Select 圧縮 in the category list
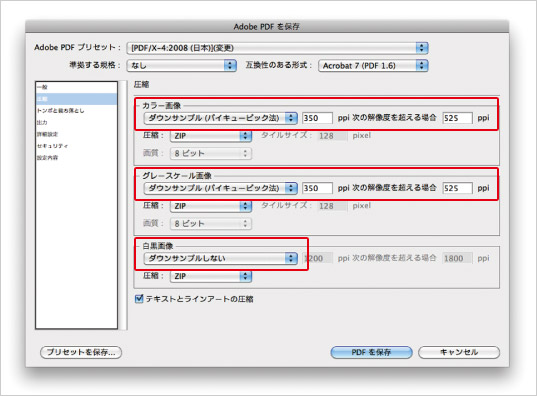 pos(76,99)
